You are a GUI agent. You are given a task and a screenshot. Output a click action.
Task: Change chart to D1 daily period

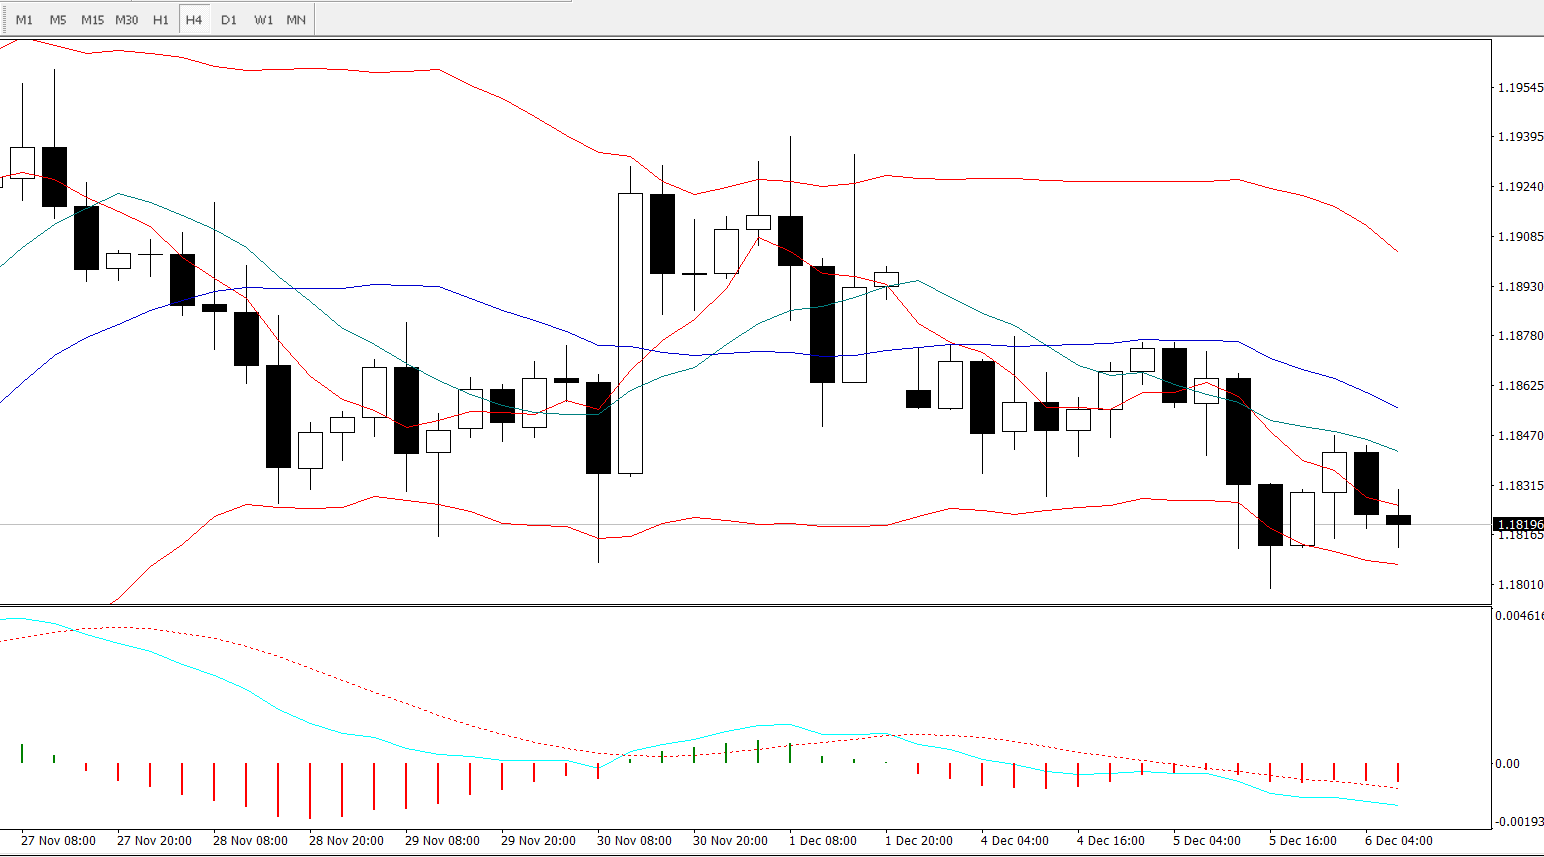coord(229,20)
